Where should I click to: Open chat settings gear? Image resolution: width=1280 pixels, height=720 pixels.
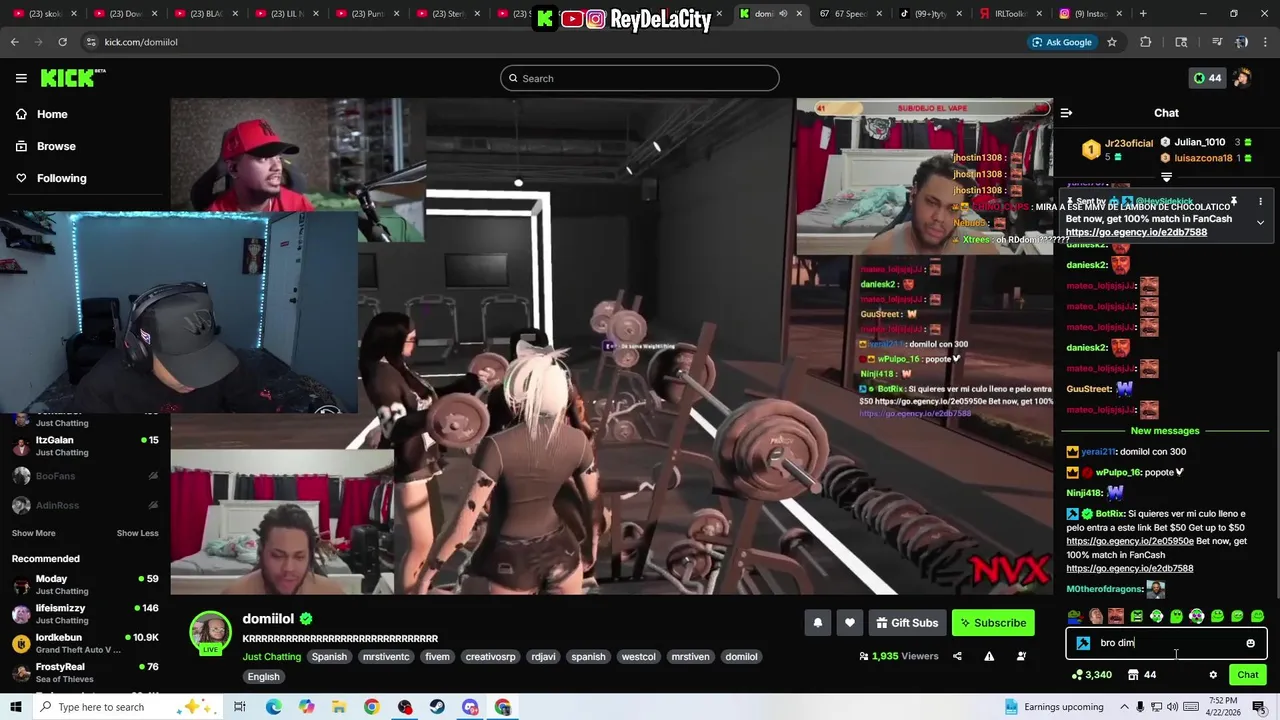1213,675
